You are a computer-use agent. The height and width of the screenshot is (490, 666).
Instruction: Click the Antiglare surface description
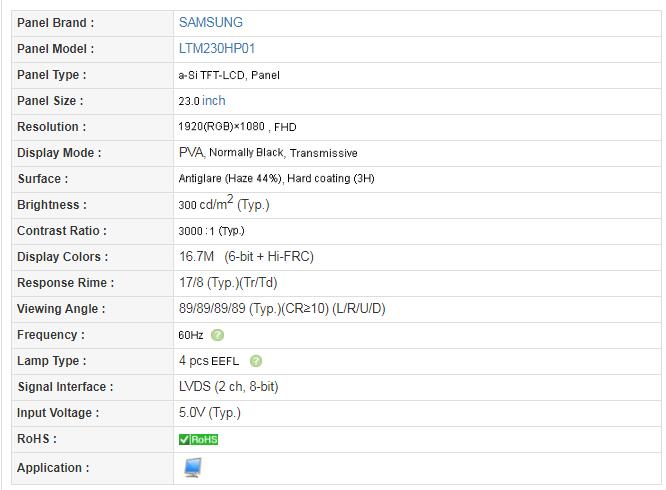(229, 179)
